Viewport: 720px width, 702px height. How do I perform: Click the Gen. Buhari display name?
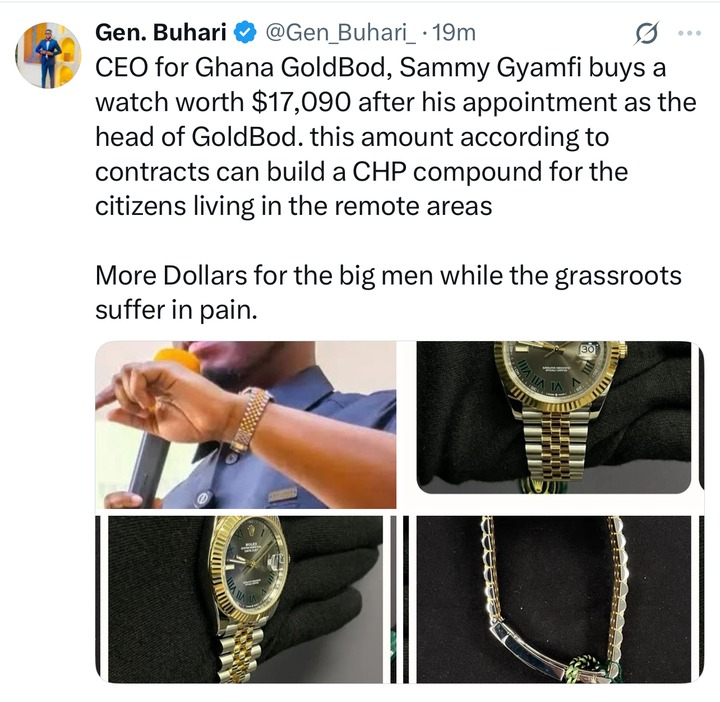coord(162,33)
